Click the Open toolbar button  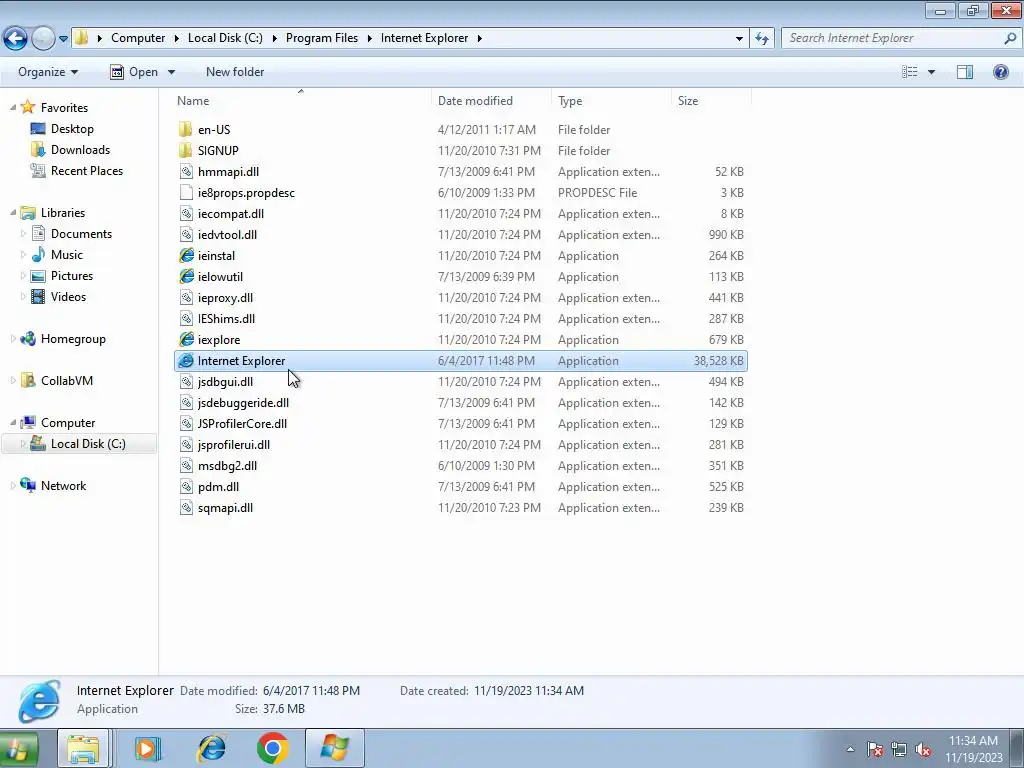pos(134,72)
